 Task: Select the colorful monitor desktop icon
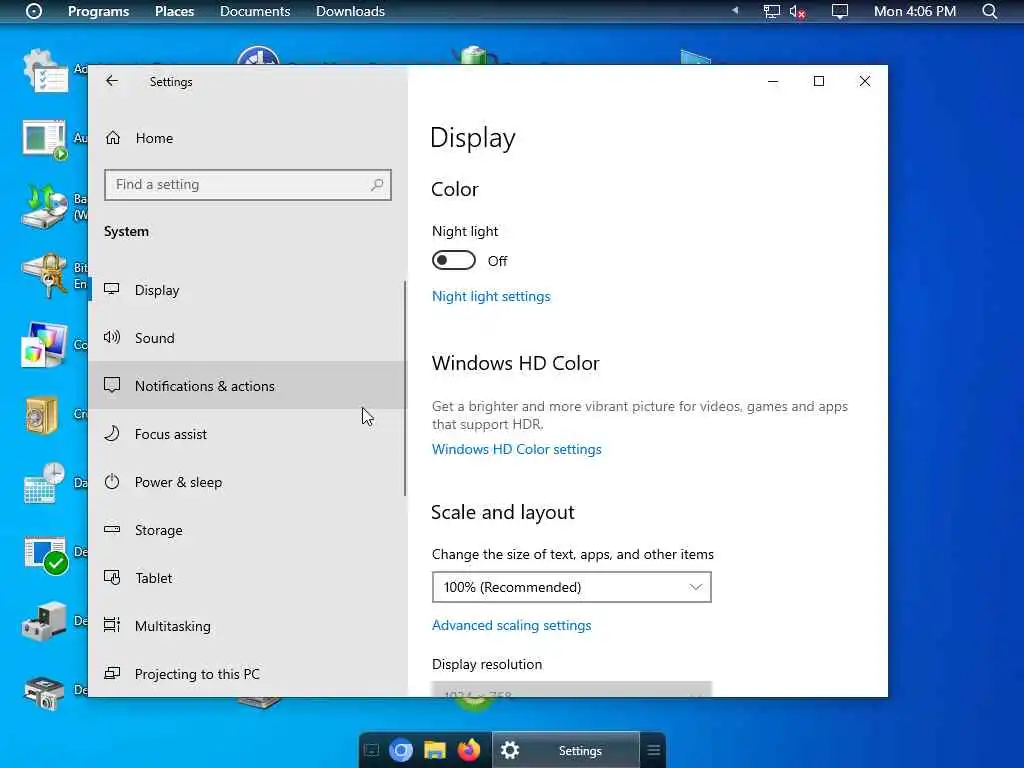coord(44,345)
